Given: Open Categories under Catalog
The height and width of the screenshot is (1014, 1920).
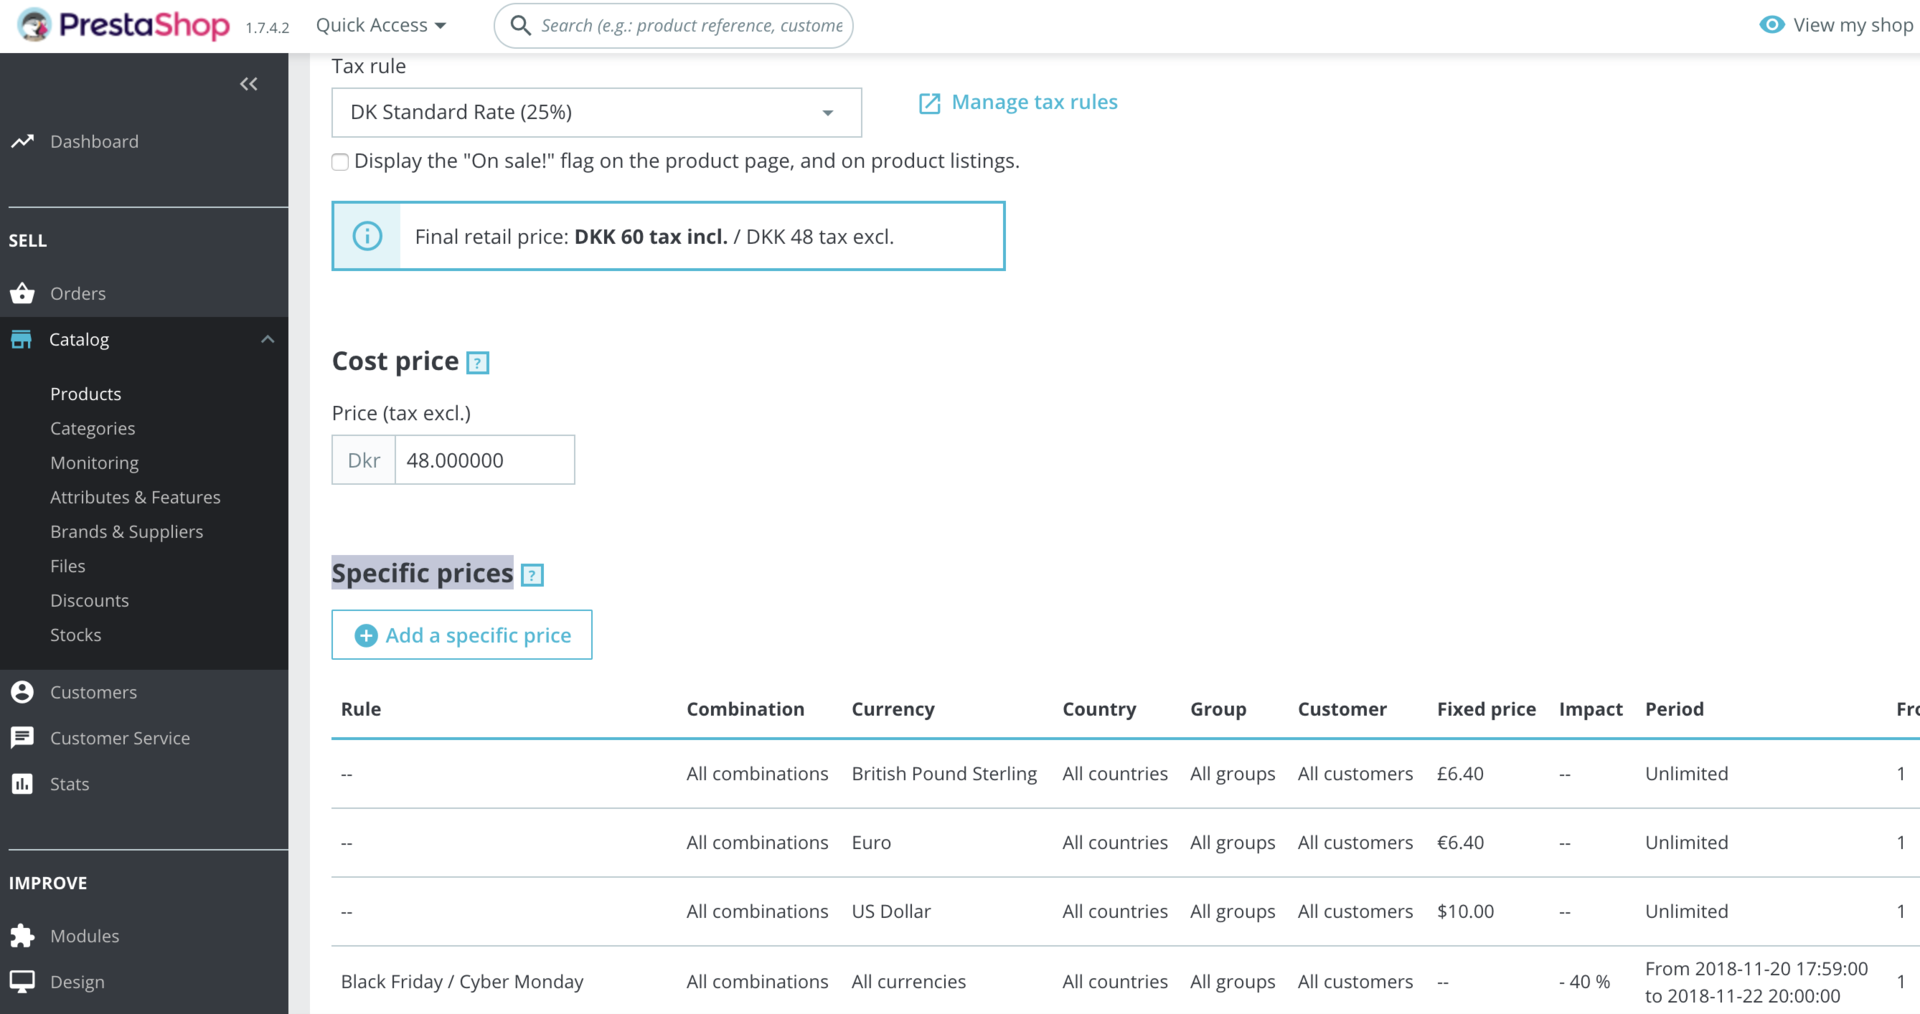Looking at the screenshot, I should click(x=93, y=428).
